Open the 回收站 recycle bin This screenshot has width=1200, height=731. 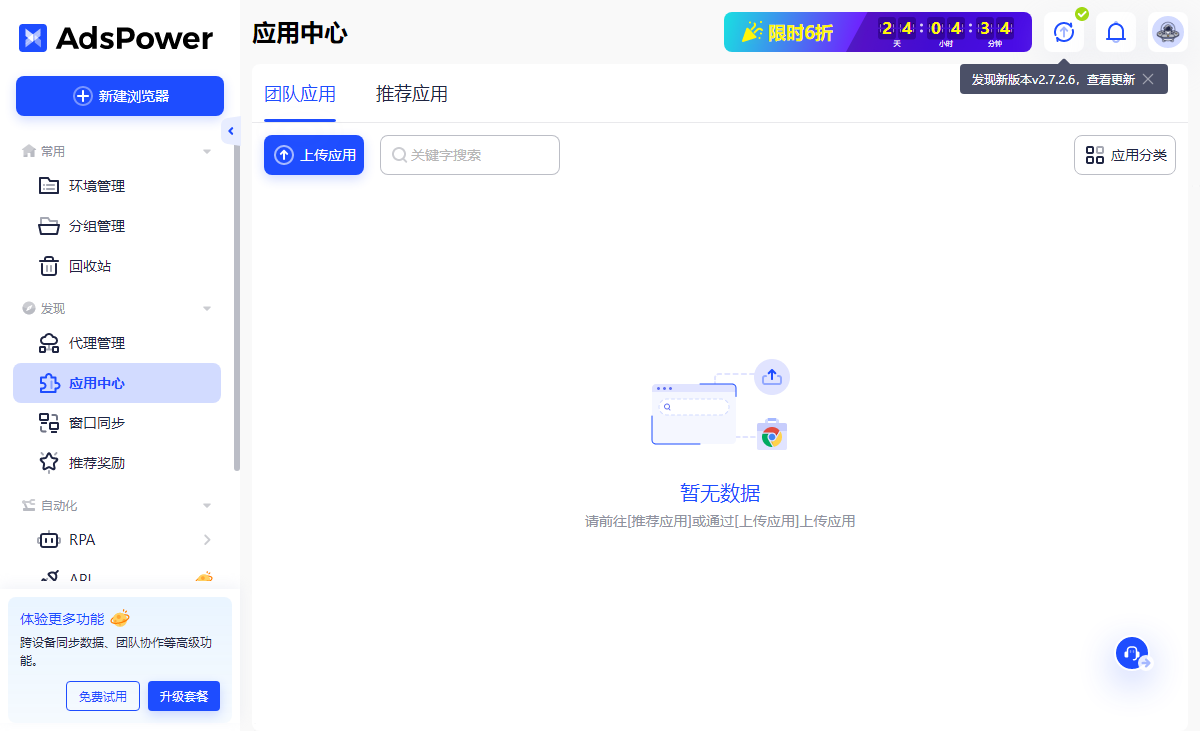(x=90, y=266)
